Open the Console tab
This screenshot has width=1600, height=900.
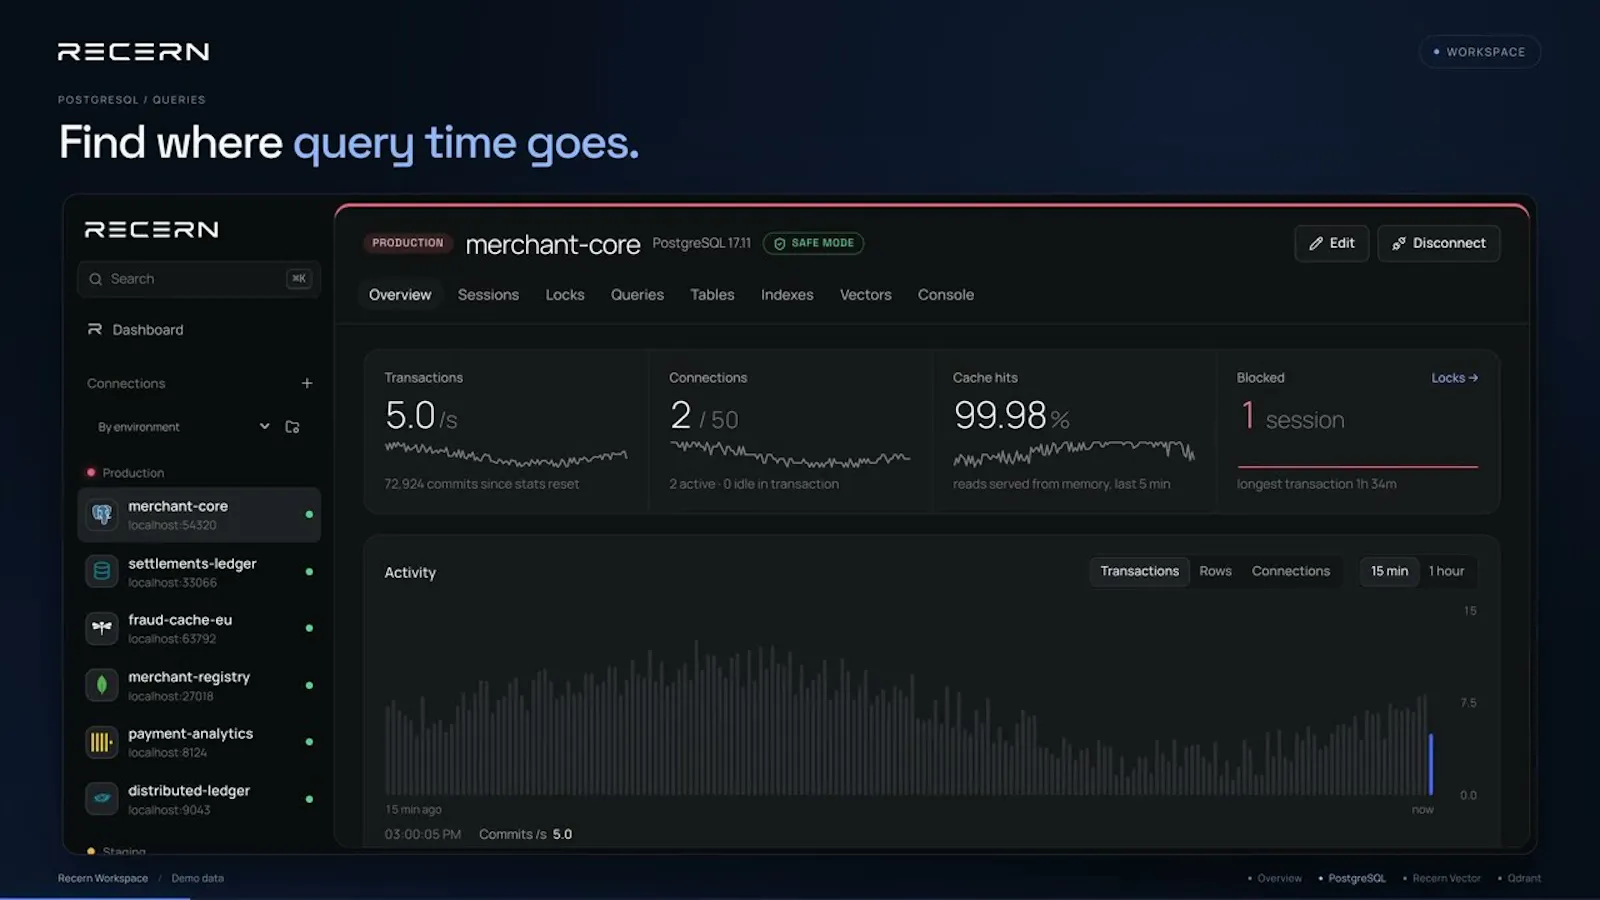[x=946, y=295]
